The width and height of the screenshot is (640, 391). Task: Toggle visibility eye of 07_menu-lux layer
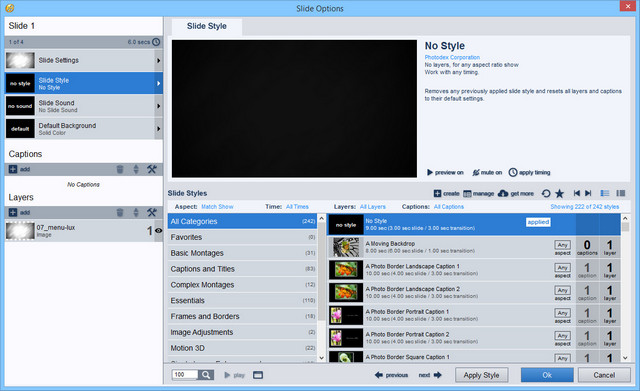158,231
